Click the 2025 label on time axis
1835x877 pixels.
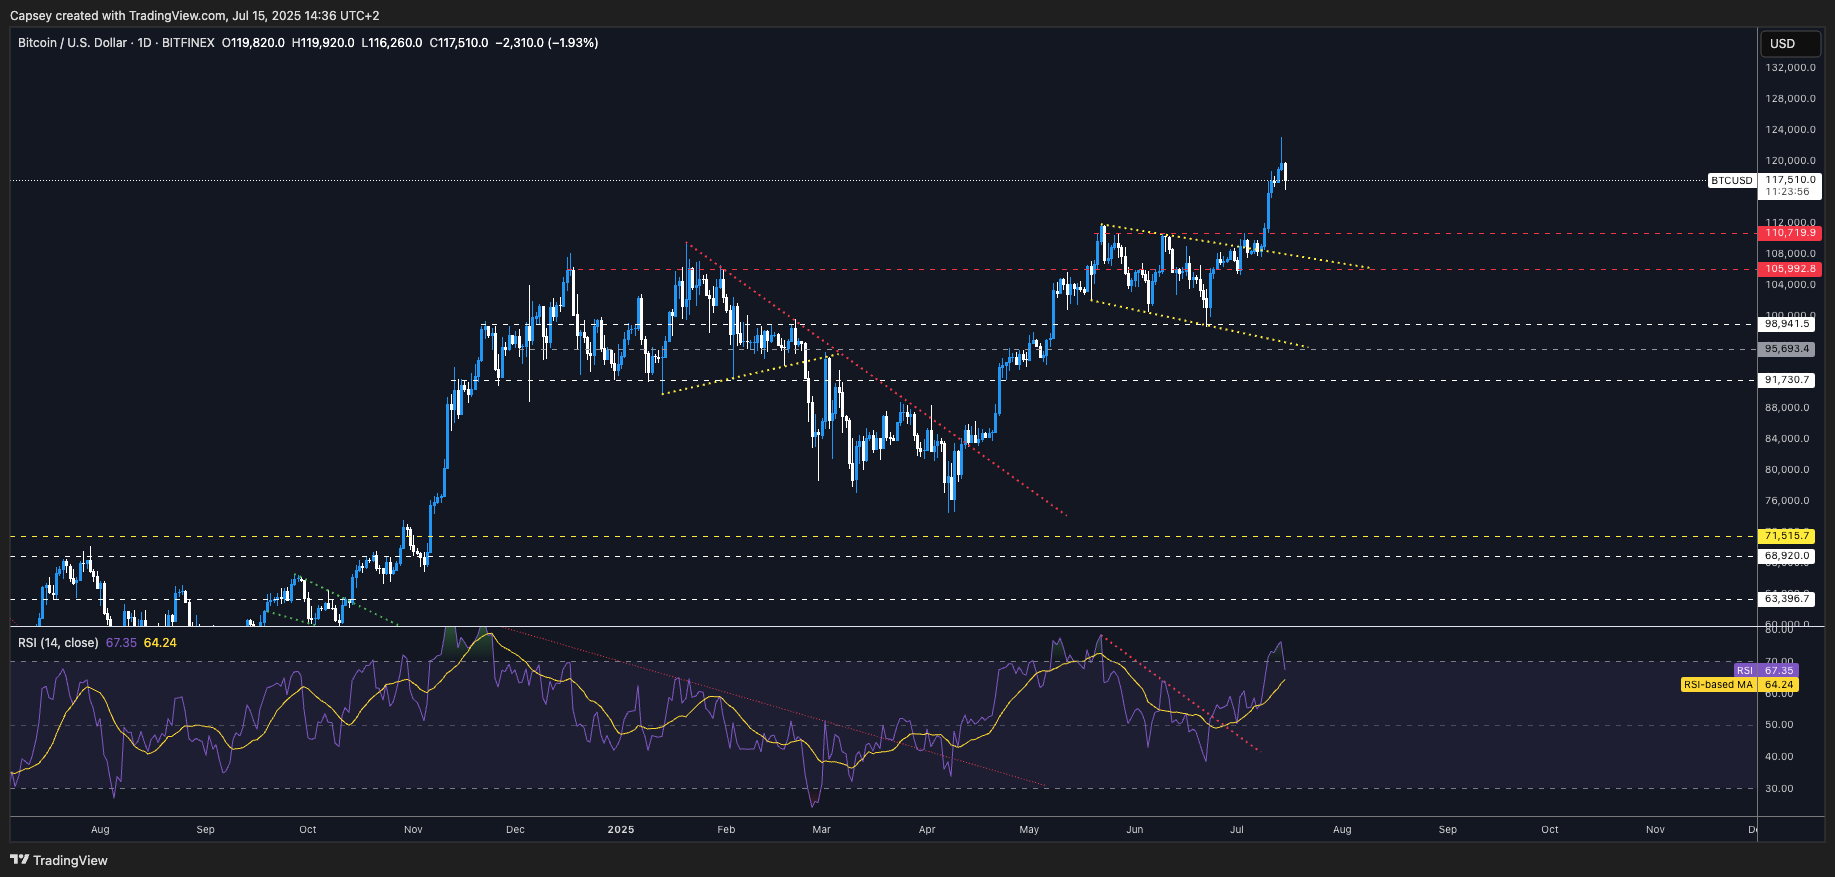click(x=621, y=830)
